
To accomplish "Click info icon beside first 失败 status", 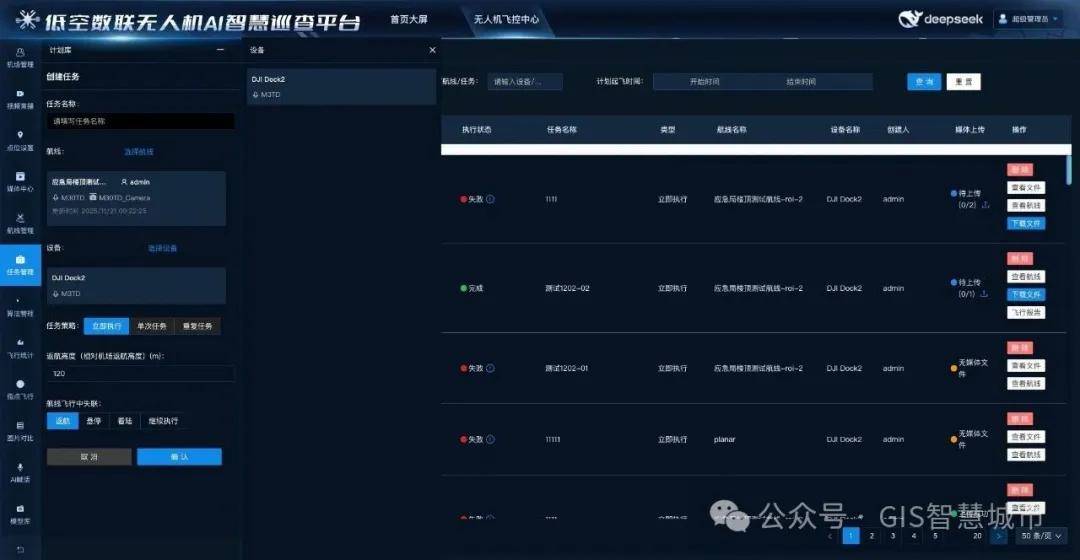I will point(490,200).
